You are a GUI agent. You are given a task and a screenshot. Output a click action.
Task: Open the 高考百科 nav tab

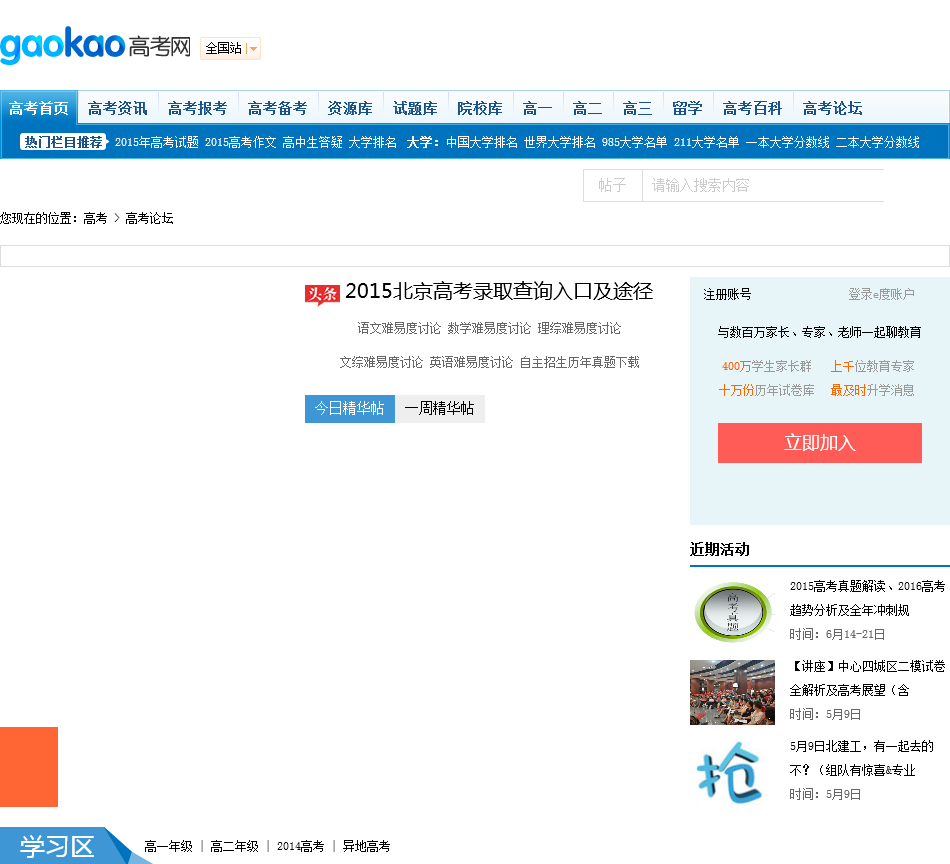point(752,108)
